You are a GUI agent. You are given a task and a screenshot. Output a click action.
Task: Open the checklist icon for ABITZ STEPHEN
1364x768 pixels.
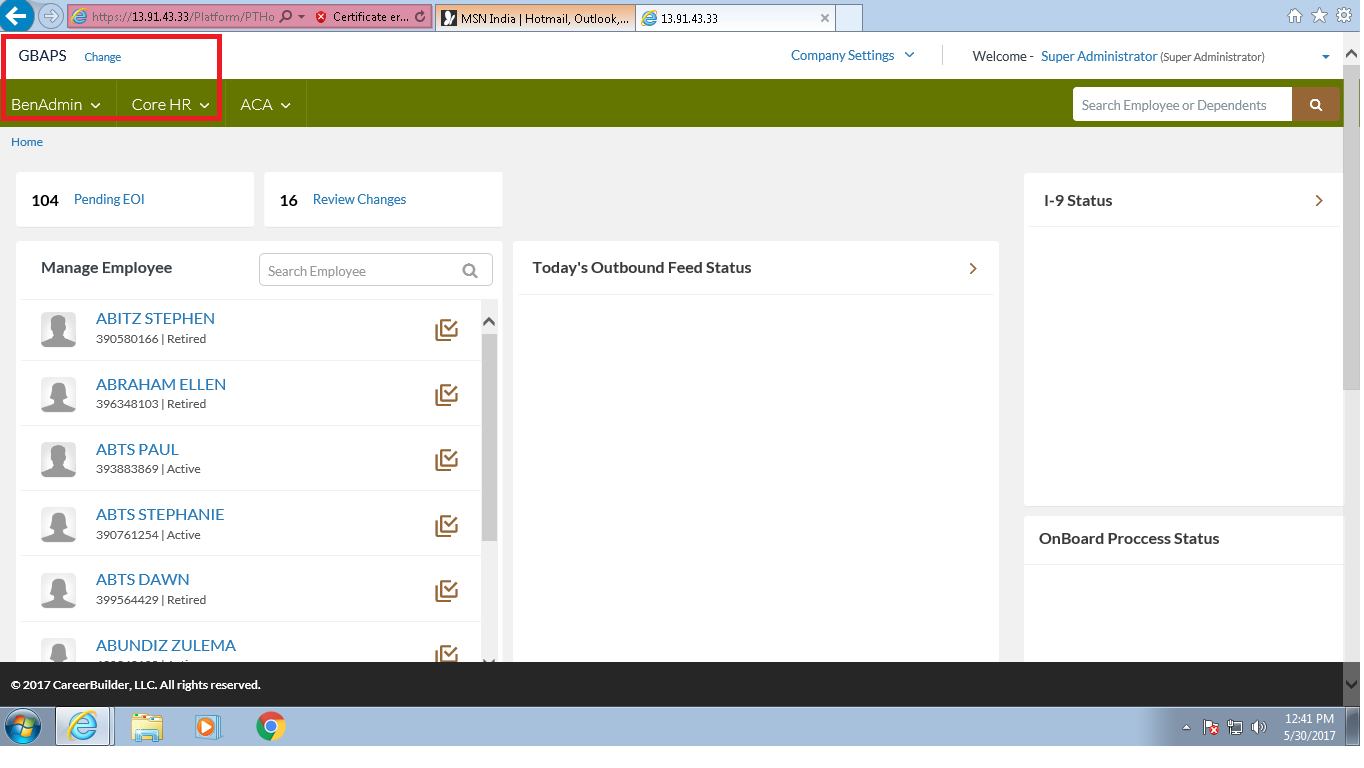(x=446, y=330)
